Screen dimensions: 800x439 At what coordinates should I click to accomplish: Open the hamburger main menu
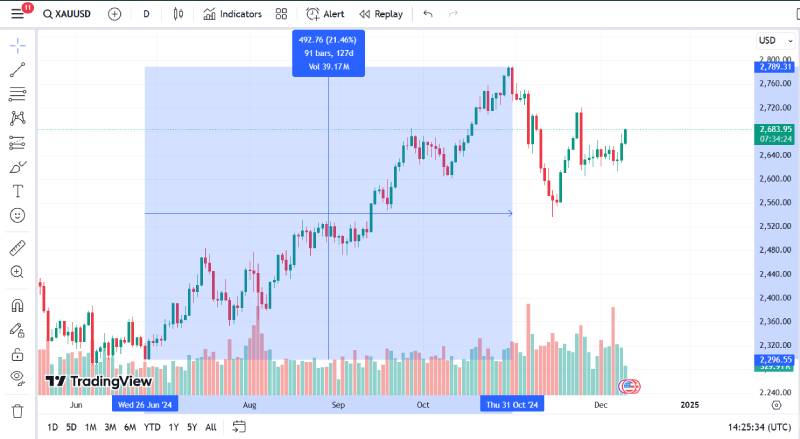[17, 14]
